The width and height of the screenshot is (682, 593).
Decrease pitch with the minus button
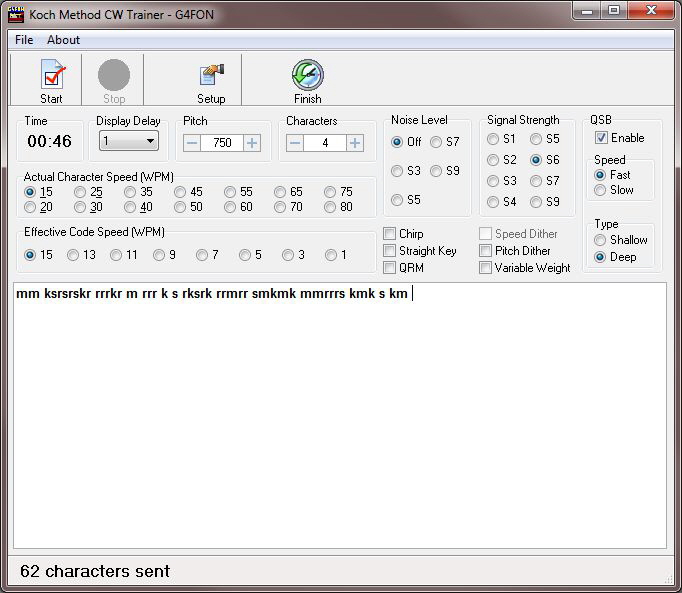tap(192, 143)
